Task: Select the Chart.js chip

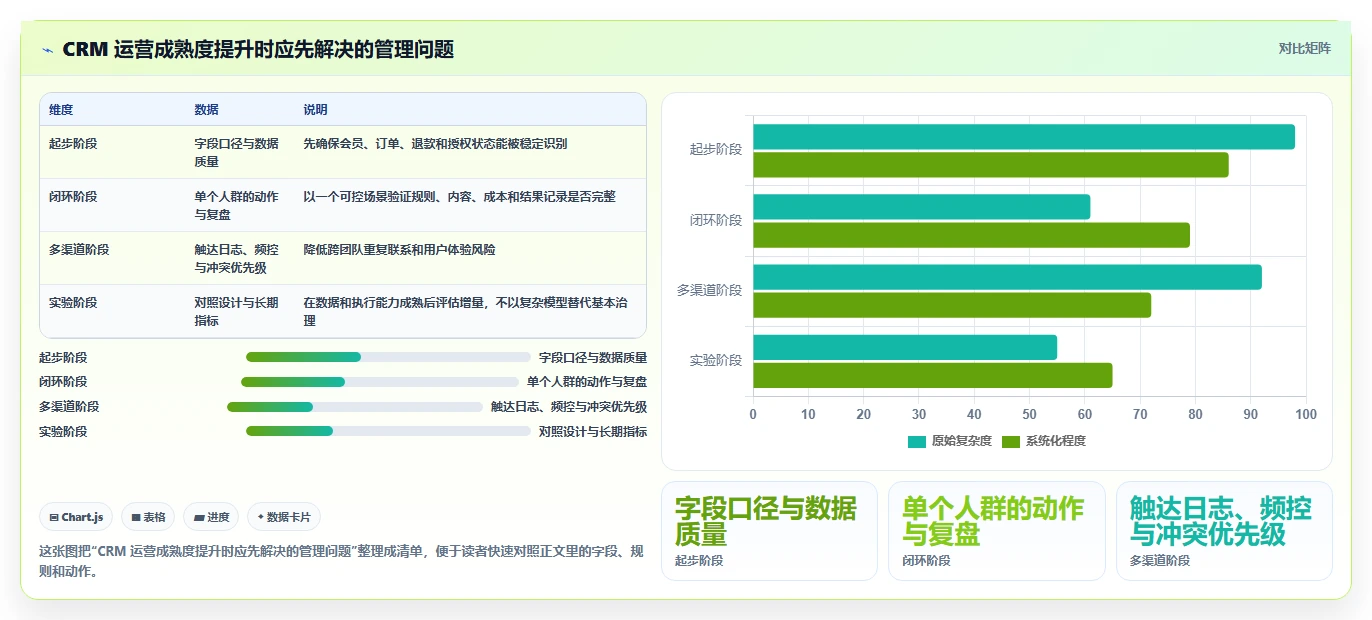Action: (x=77, y=517)
